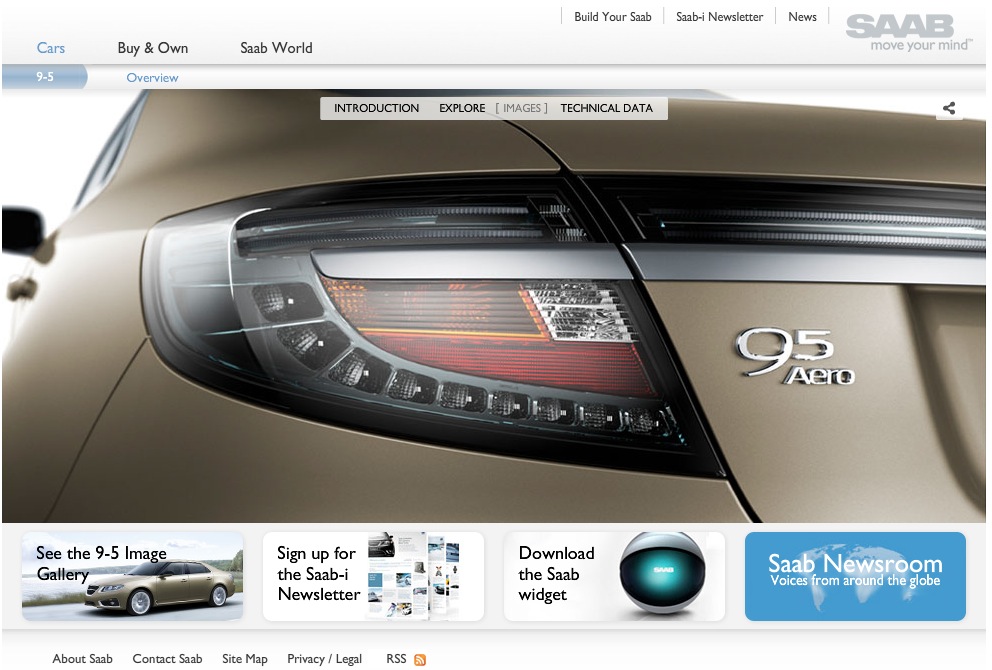The width and height of the screenshot is (992, 670).
Task: Go to the Overview section
Action: [152, 78]
